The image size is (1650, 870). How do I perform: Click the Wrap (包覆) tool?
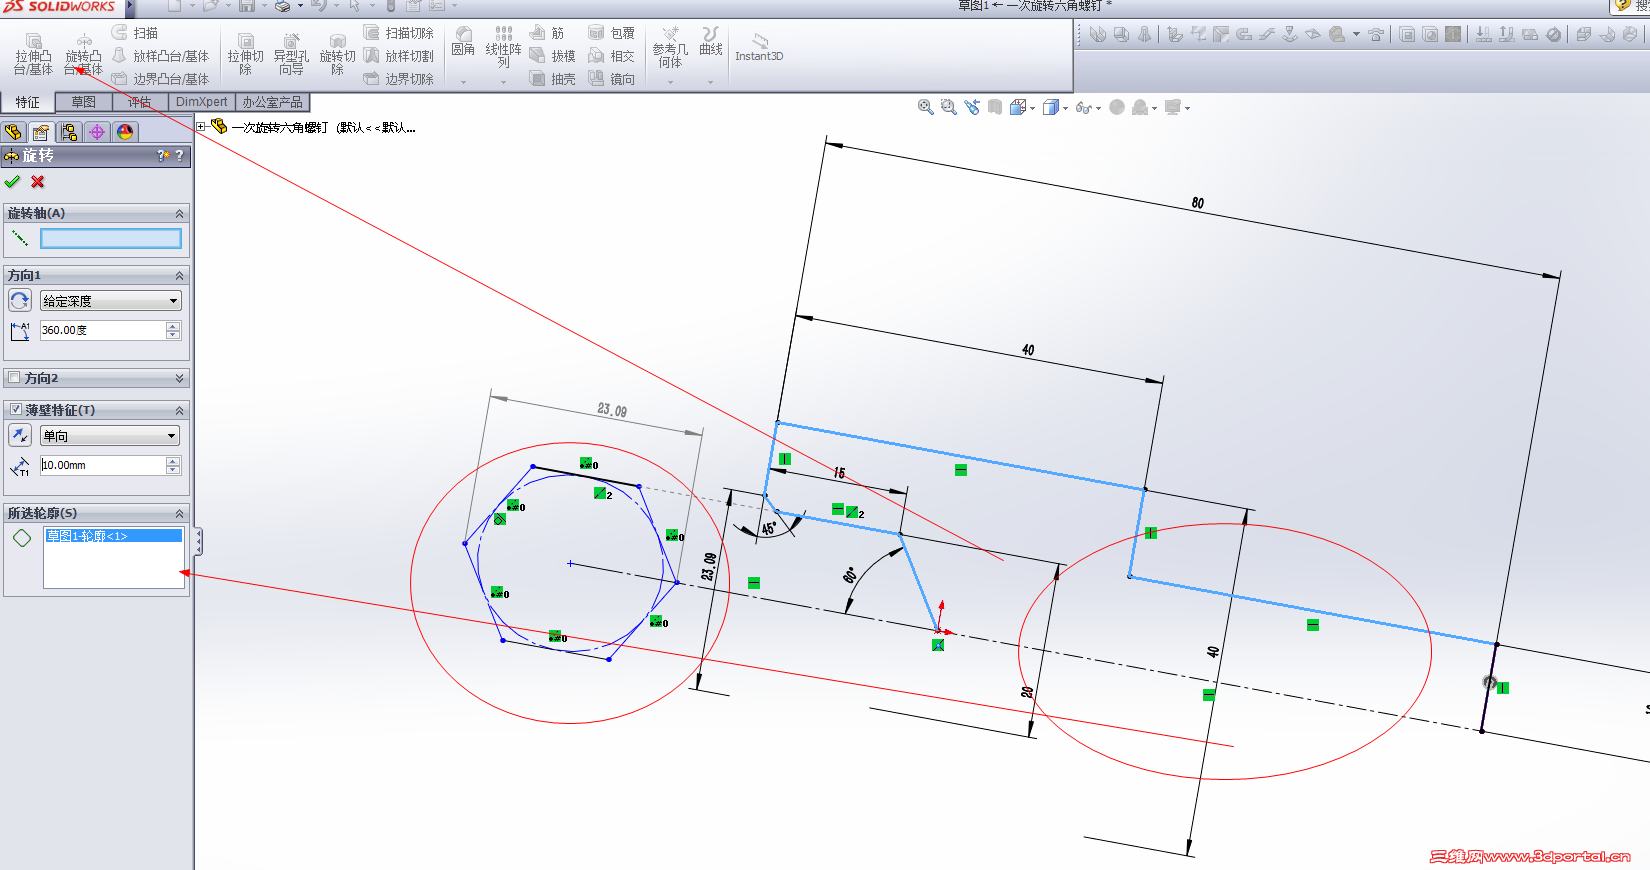tap(611, 33)
